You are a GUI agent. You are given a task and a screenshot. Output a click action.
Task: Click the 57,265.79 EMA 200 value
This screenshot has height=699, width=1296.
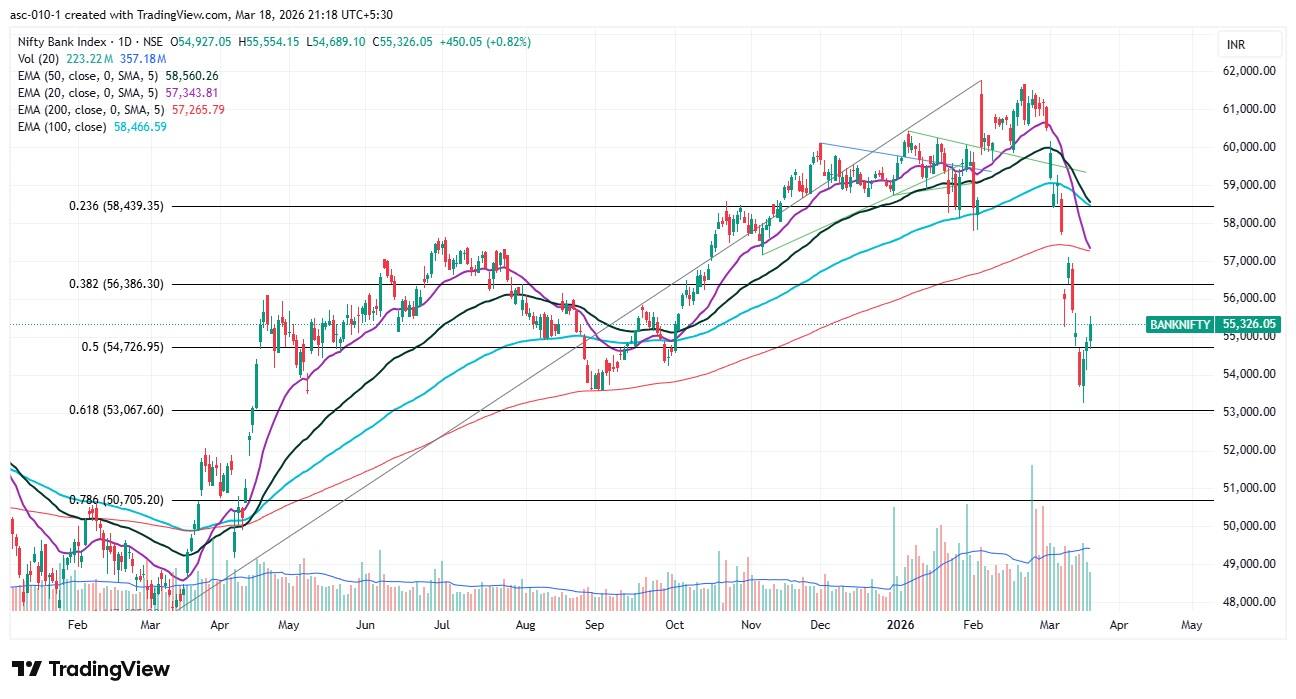[197, 110]
